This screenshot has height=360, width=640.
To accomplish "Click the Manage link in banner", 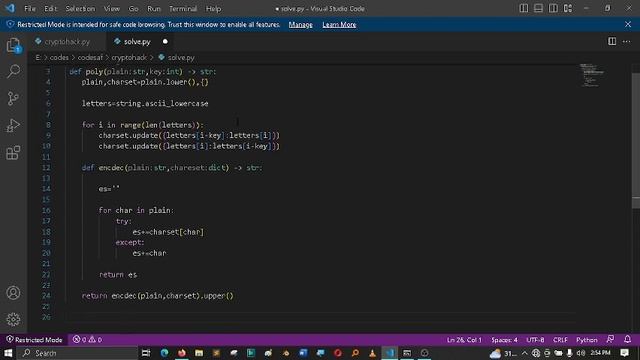I will pos(300,24).
